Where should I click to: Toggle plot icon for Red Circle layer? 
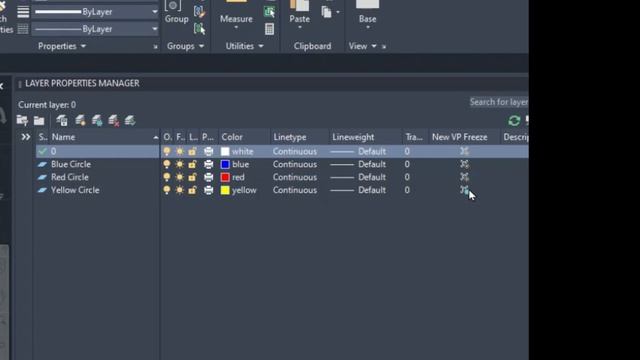[x=209, y=178]
